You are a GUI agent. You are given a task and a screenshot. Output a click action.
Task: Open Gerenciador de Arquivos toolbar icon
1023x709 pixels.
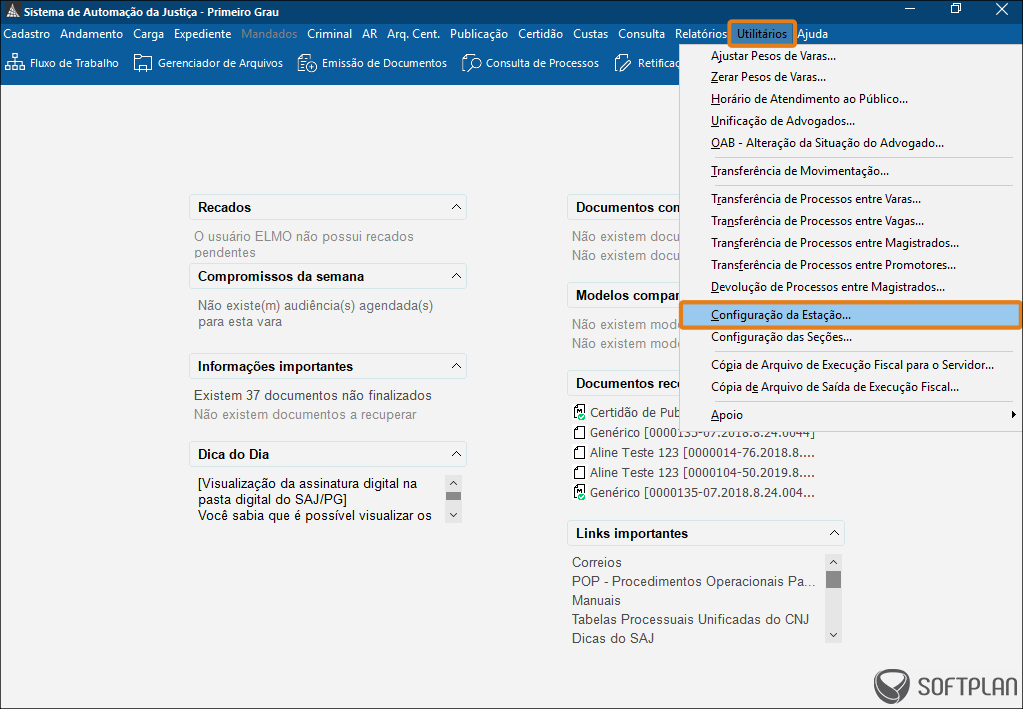(142, 63)
